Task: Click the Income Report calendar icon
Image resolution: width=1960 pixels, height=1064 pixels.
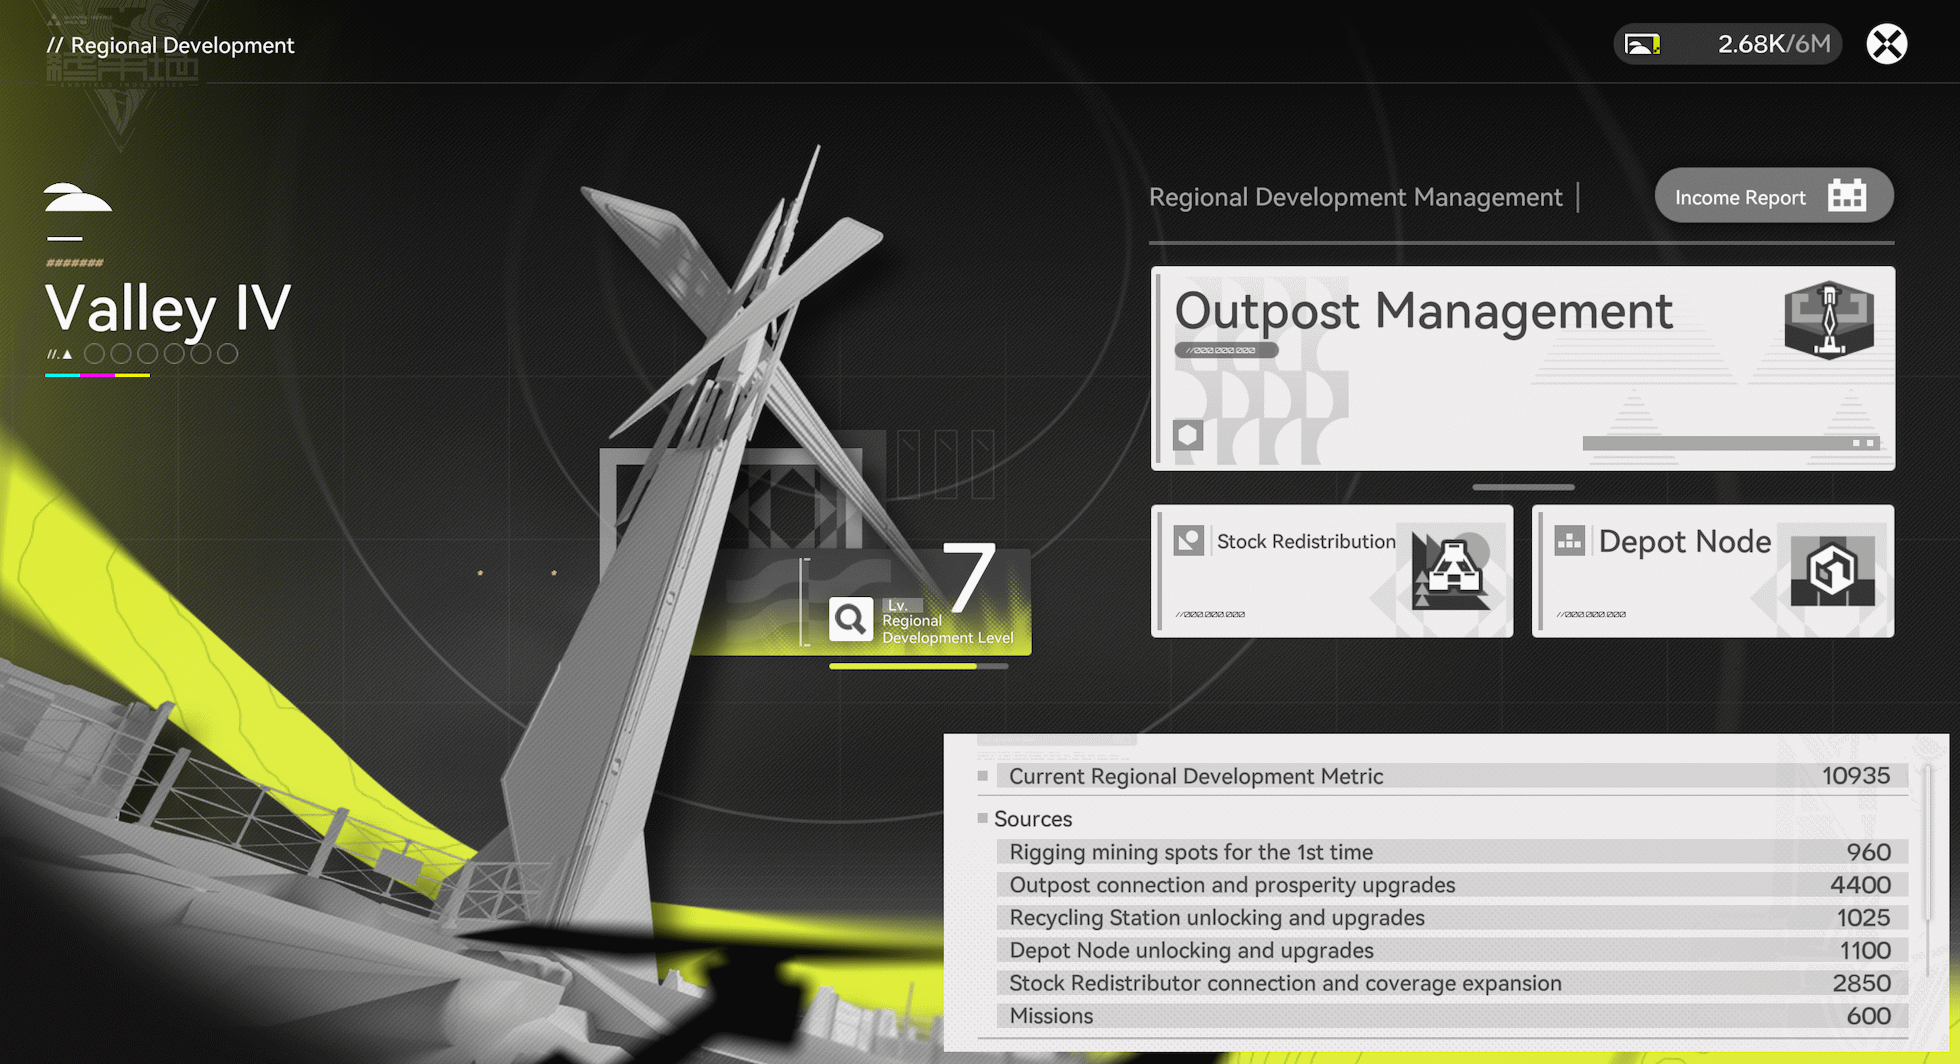Action: click(1847, 196)
